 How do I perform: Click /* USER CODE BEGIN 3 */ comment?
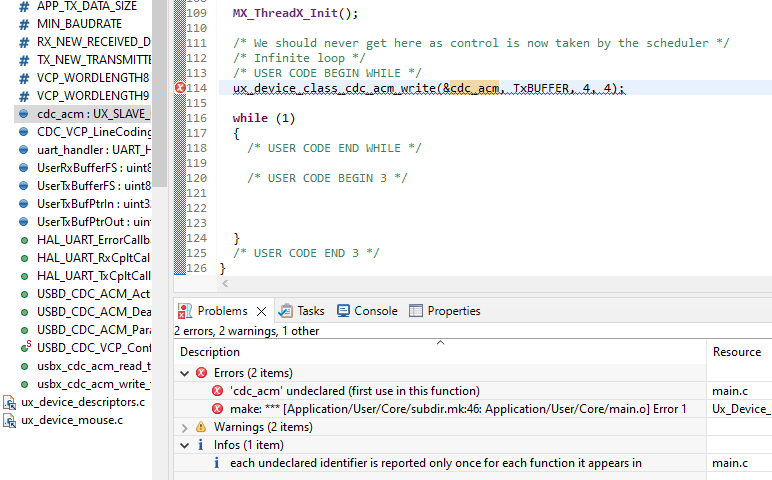[x=327, y=178]
